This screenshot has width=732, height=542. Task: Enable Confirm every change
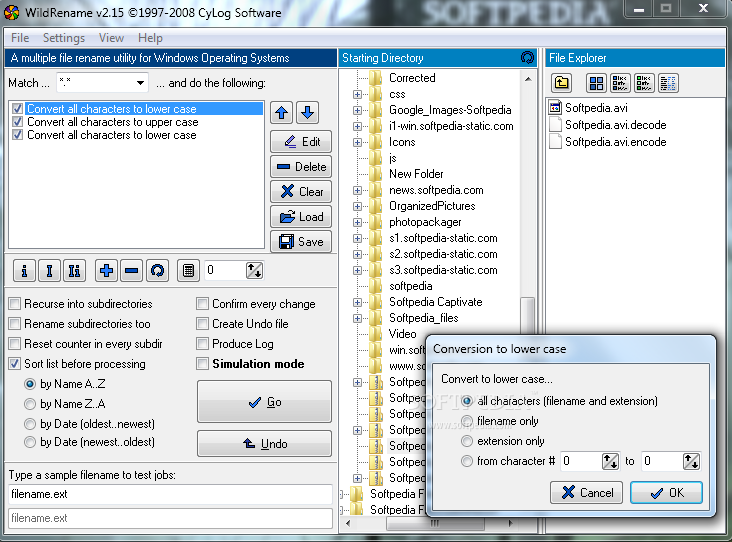click(x=202, y=304)
